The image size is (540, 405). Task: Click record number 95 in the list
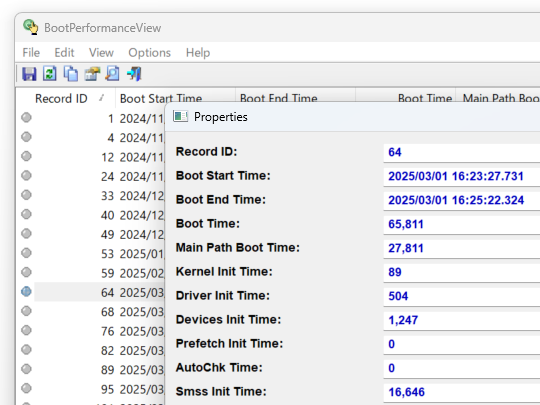(108, 389)
